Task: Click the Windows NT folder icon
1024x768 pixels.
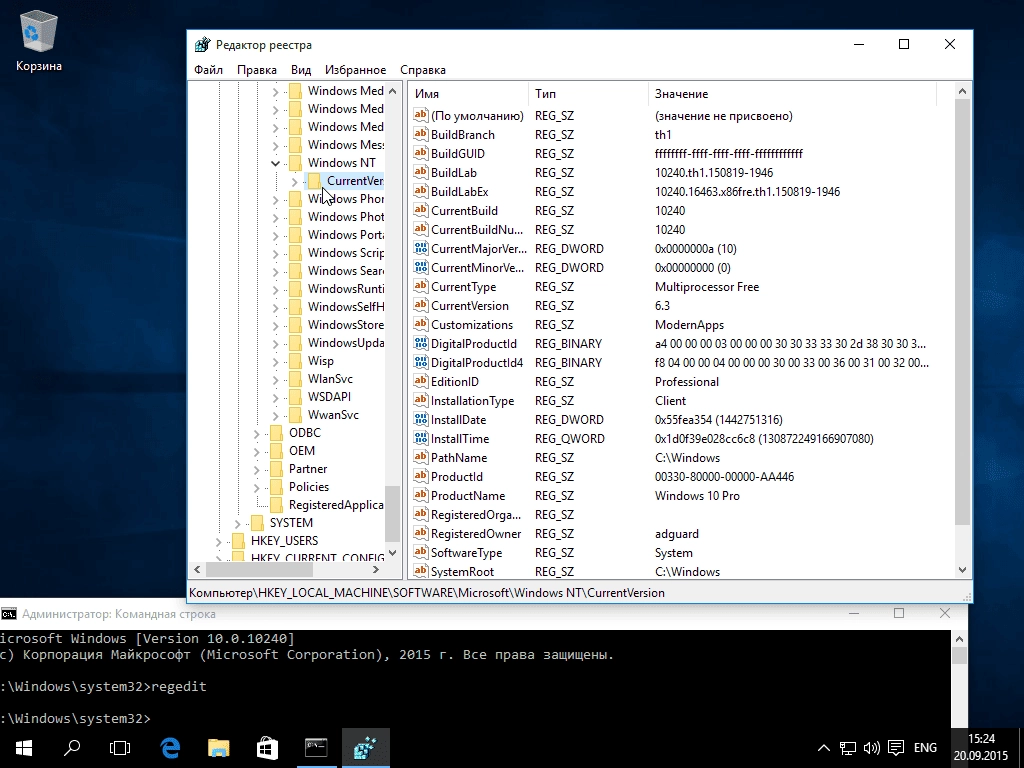Action: tap(295, 163)
